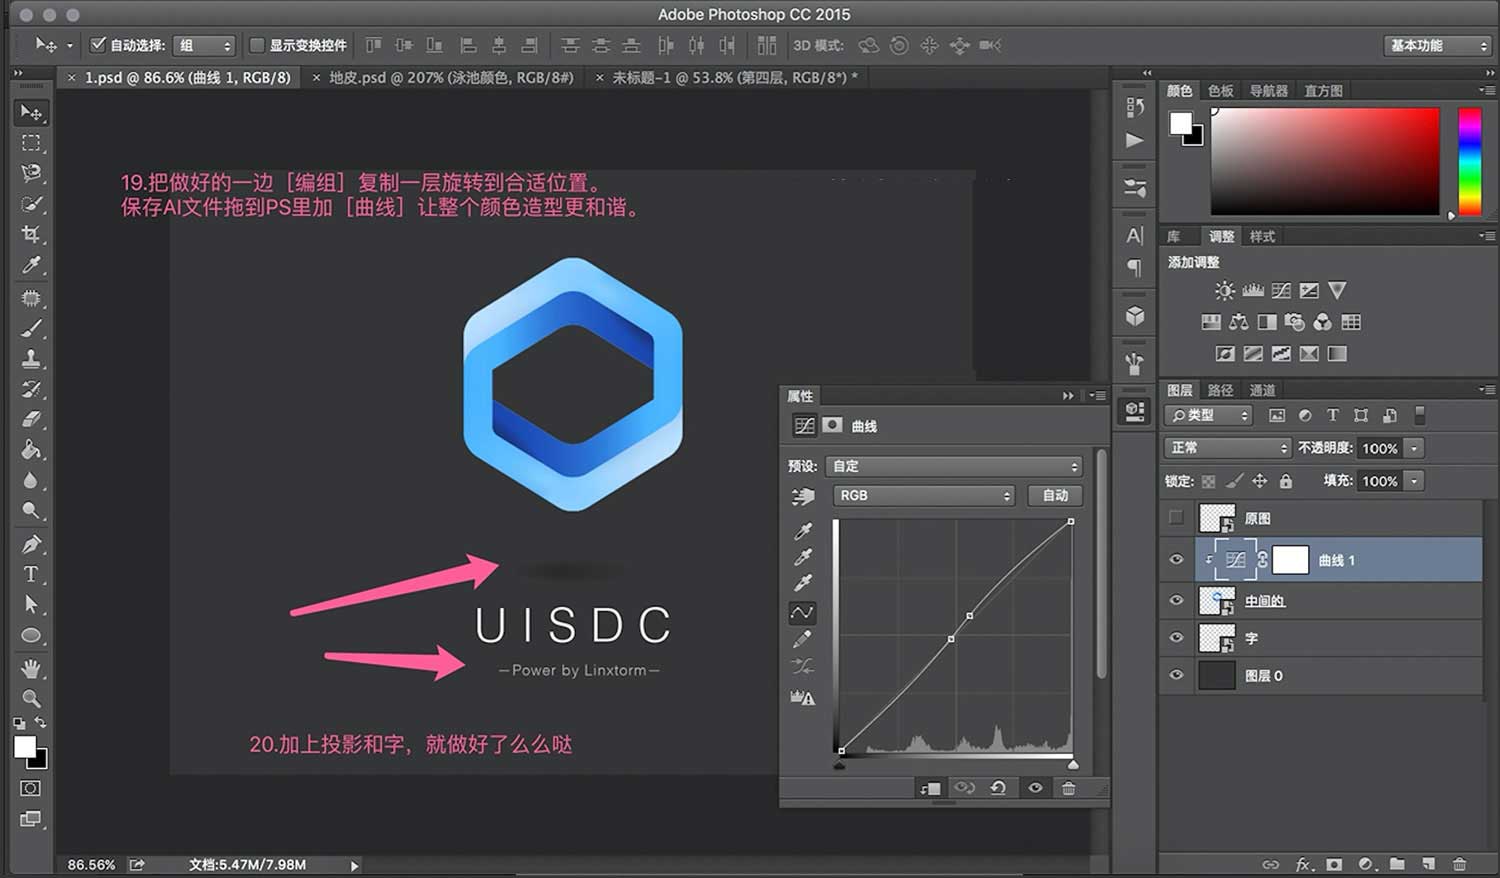Toggle adjustment visibility eye in Properties panel
The width and height of the screenshot is (1500, 878).
pyautogui.click(x=1035, y=788)
